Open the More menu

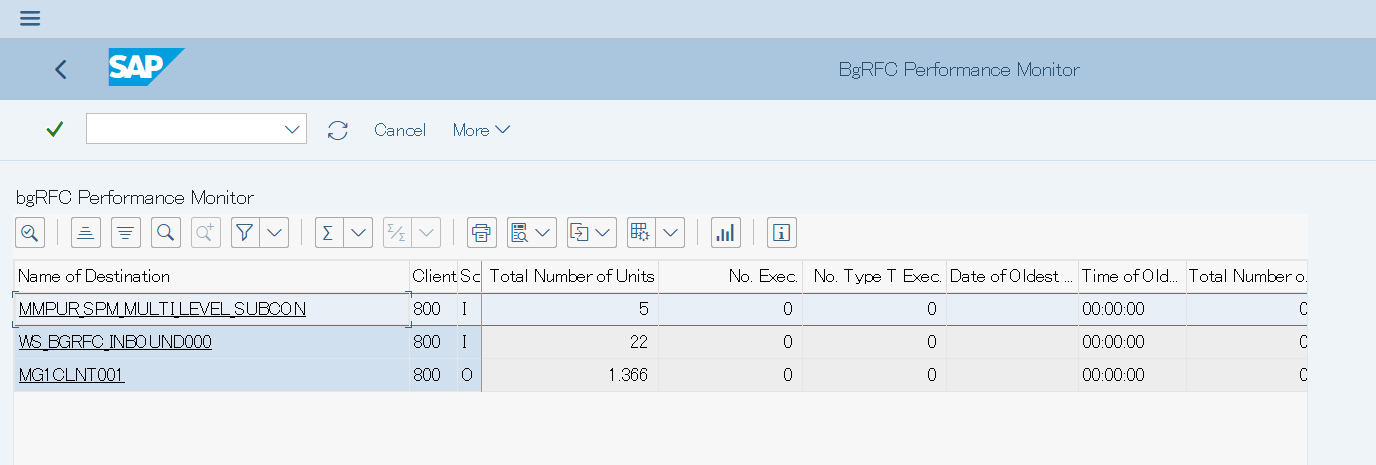pos(481,130)
